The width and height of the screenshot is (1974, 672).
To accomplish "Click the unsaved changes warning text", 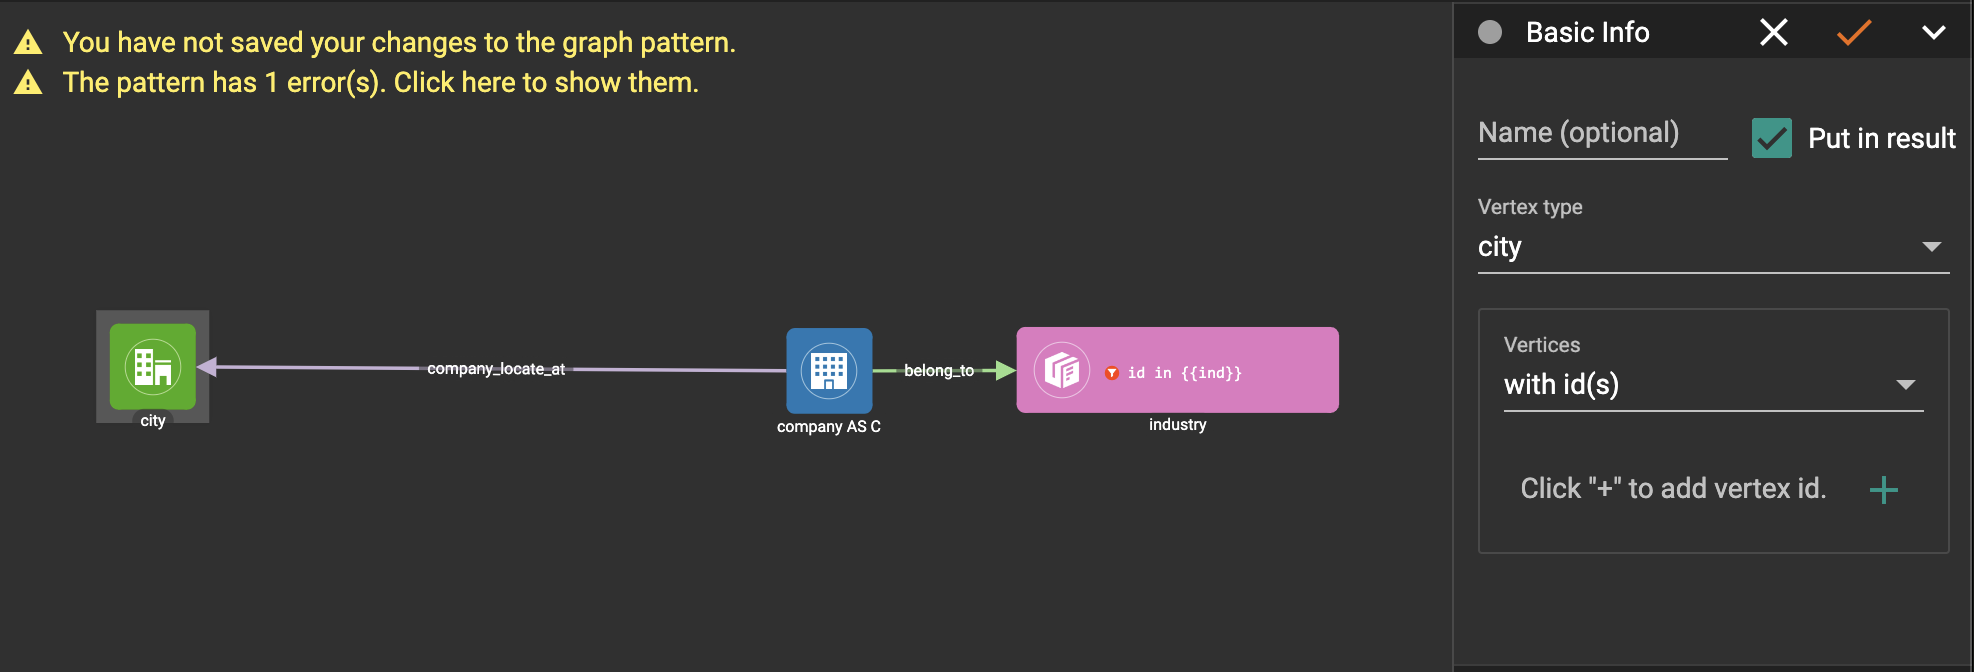I will 398,42.
